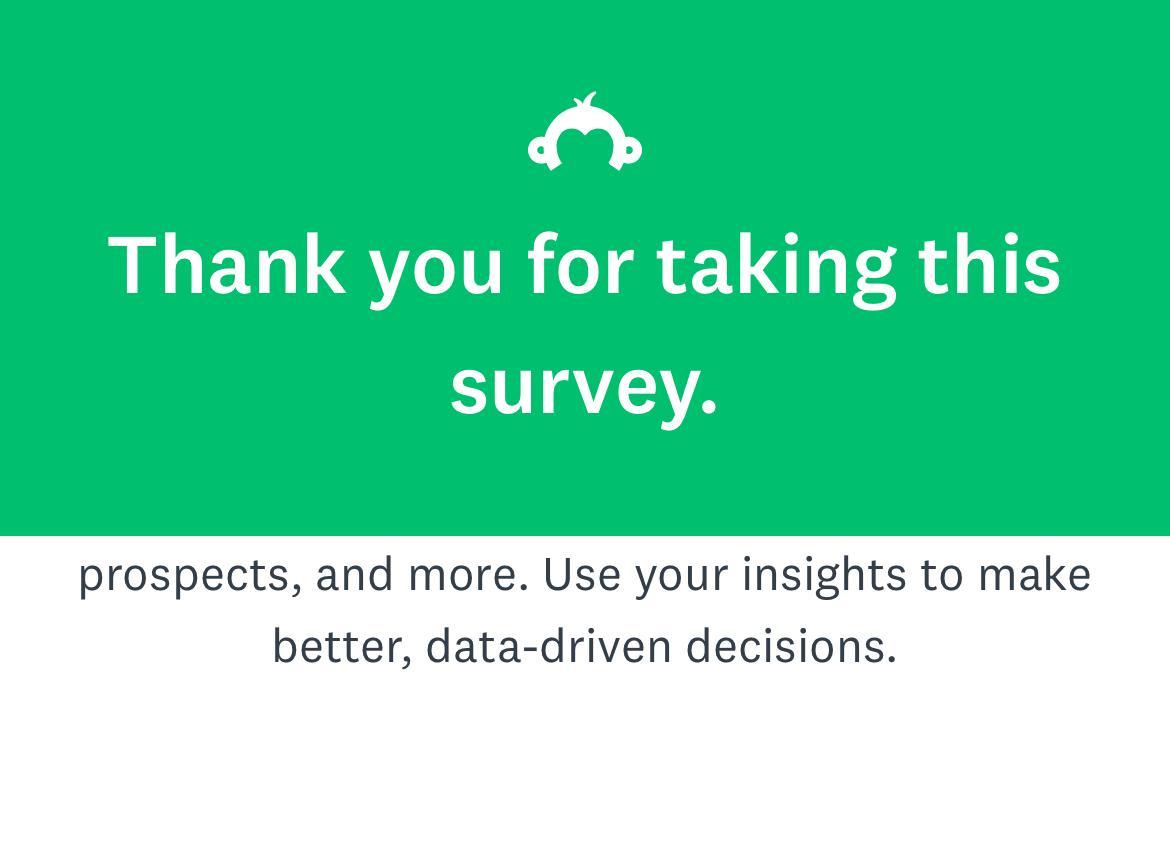
Task: Click the word "prospects," in the paragraph
Action: (x=190, y=576)
